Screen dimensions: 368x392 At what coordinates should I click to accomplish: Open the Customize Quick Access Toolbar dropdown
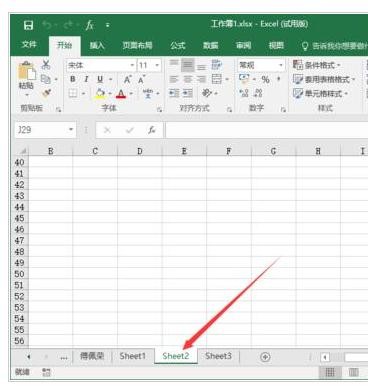pos(108,25)
